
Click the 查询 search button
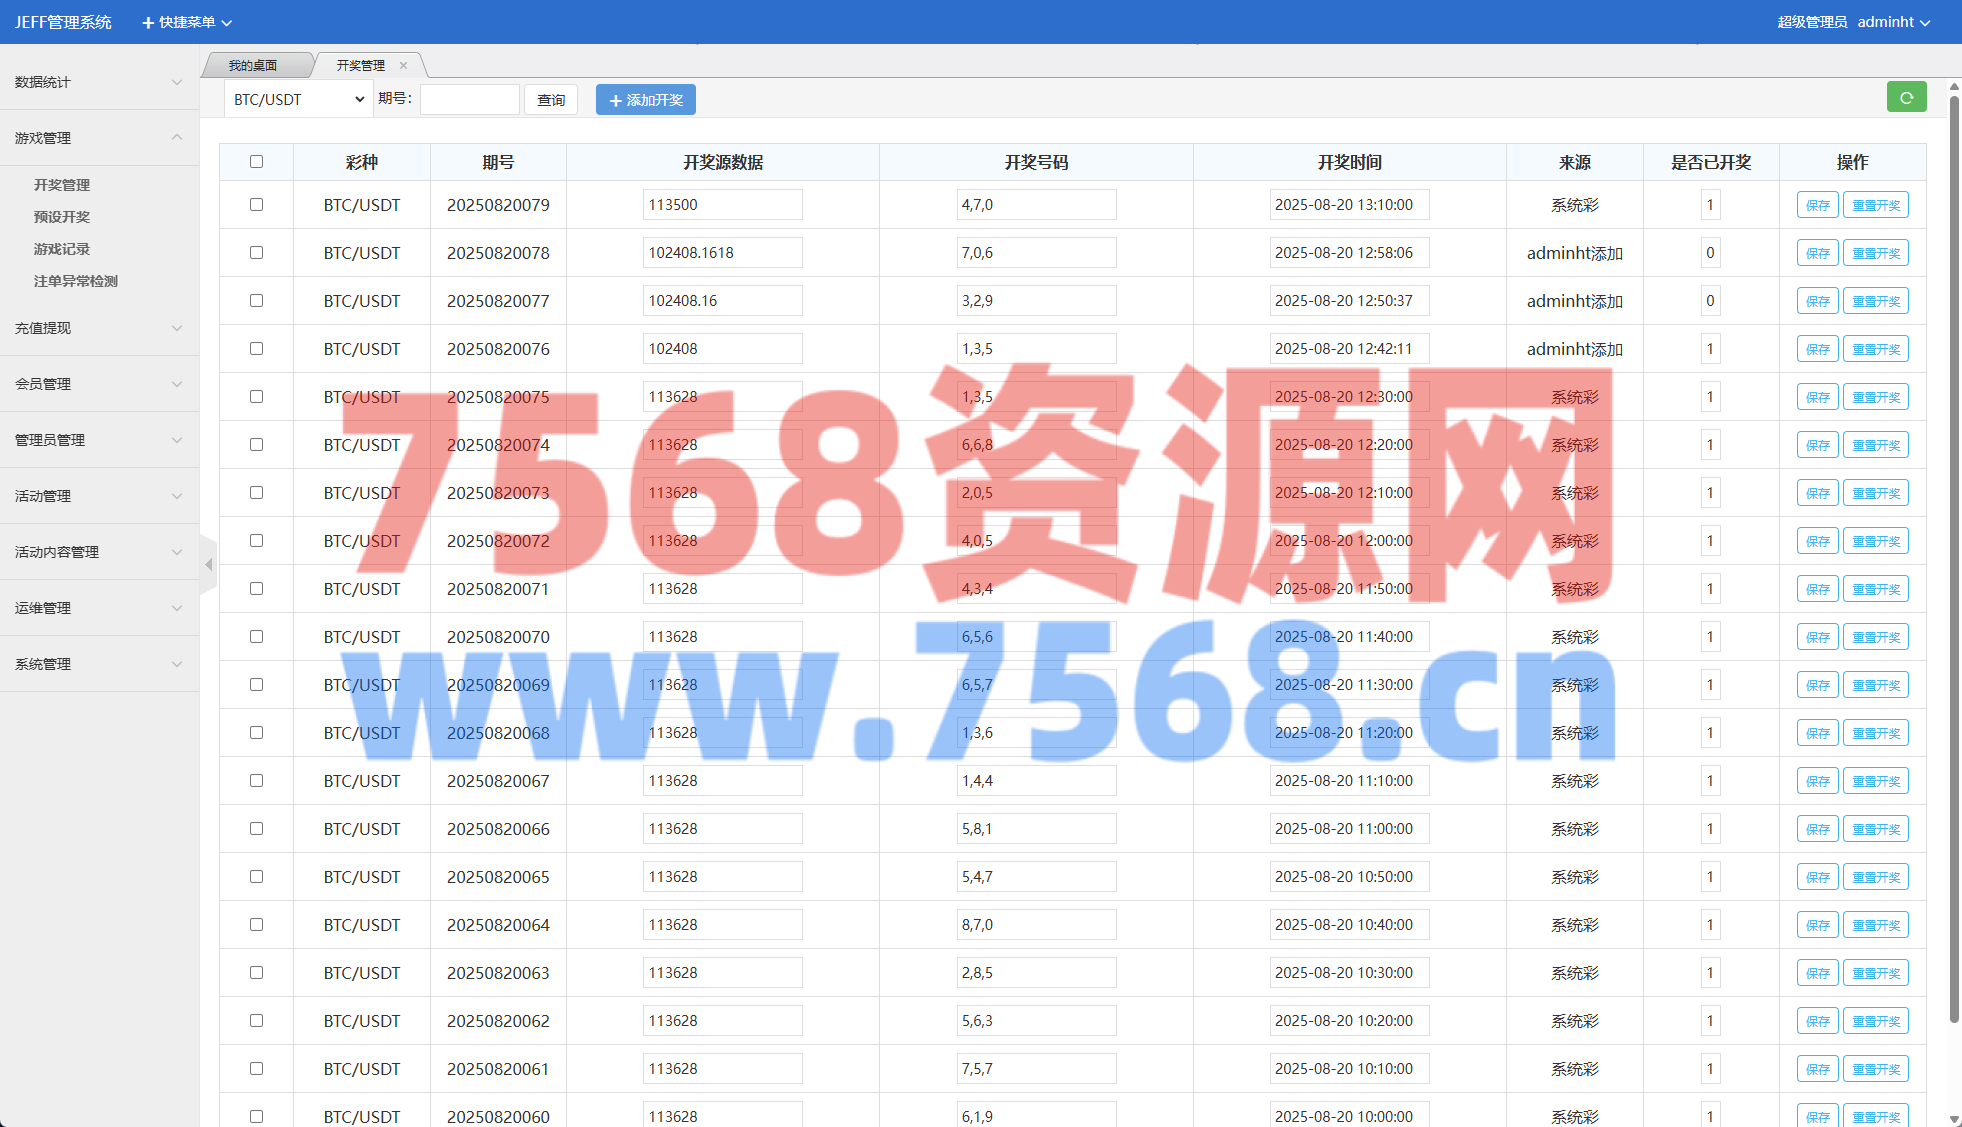tap(551, 100)
